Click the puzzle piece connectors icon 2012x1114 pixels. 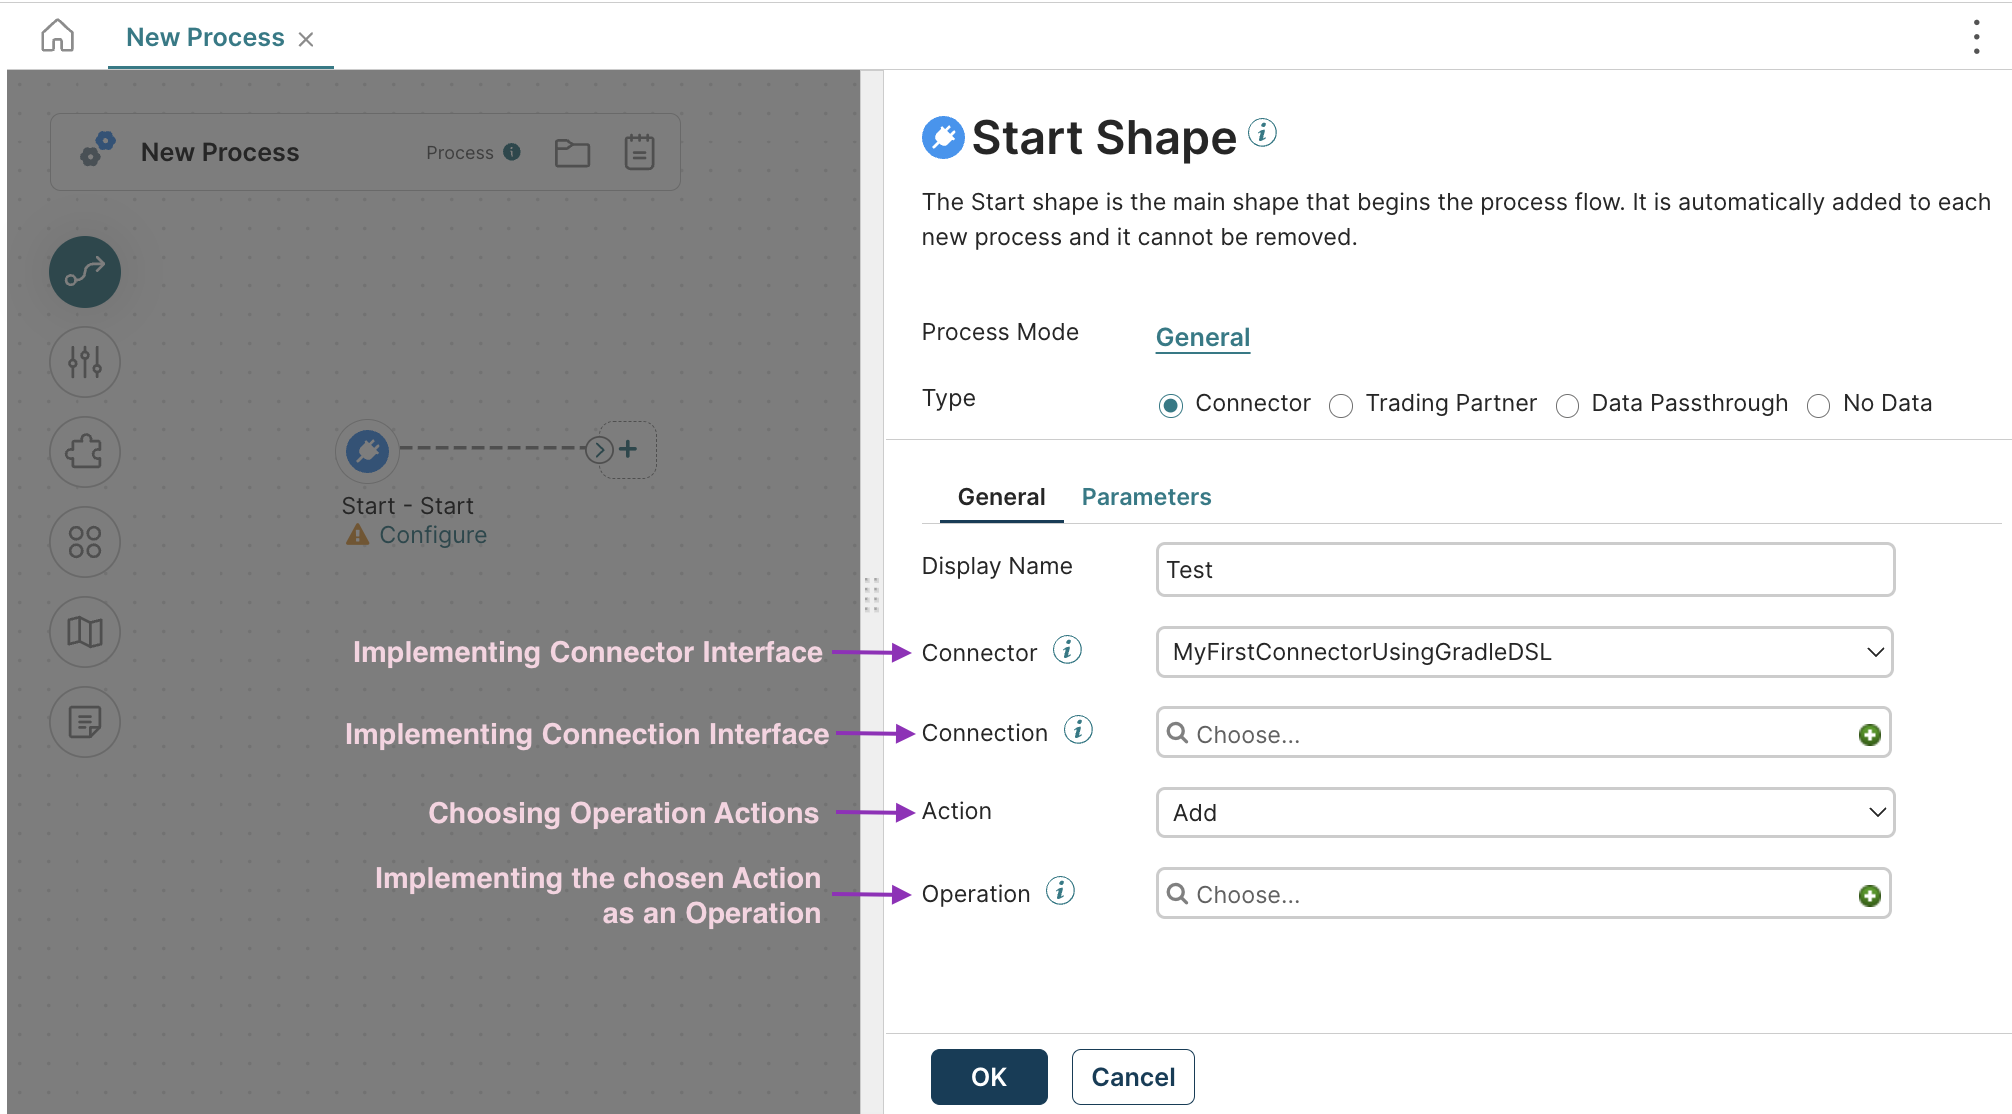[x=84, y=452]
